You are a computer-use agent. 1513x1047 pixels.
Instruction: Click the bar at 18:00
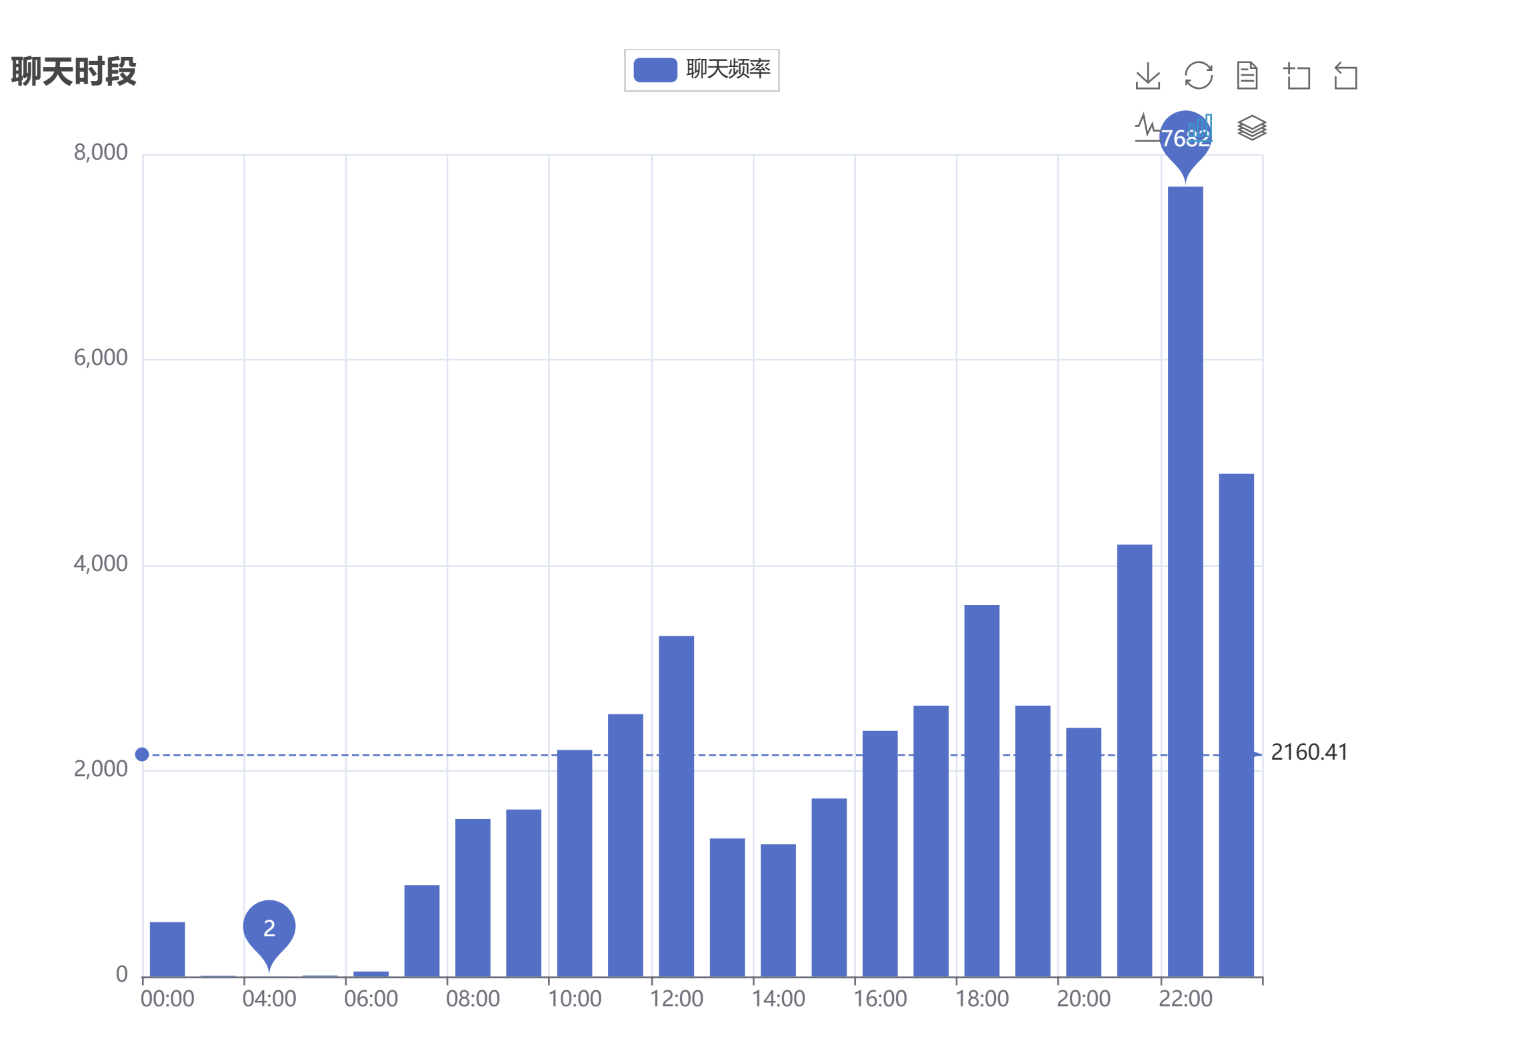(x=982, y=790)
